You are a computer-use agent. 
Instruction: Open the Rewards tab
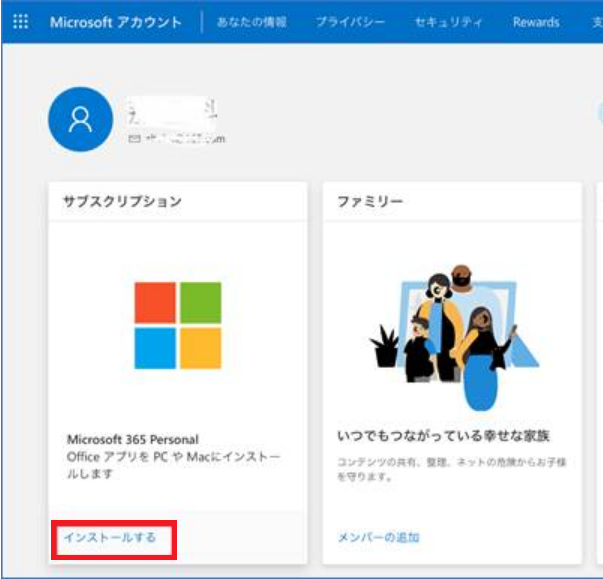[536, 22]
